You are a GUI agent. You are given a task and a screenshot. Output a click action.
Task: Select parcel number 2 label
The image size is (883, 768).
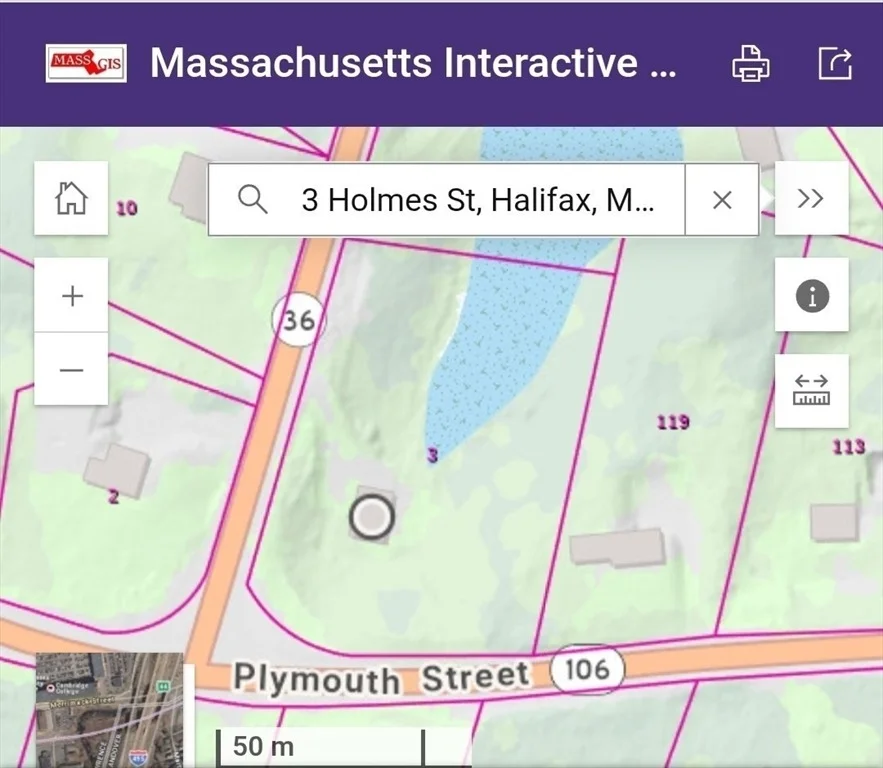[114, 497]
